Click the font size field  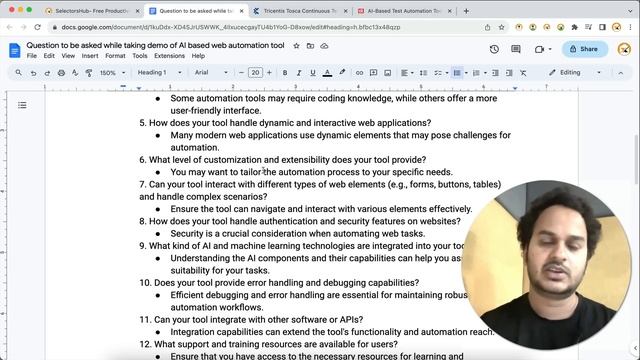click(x=255, y=73)
